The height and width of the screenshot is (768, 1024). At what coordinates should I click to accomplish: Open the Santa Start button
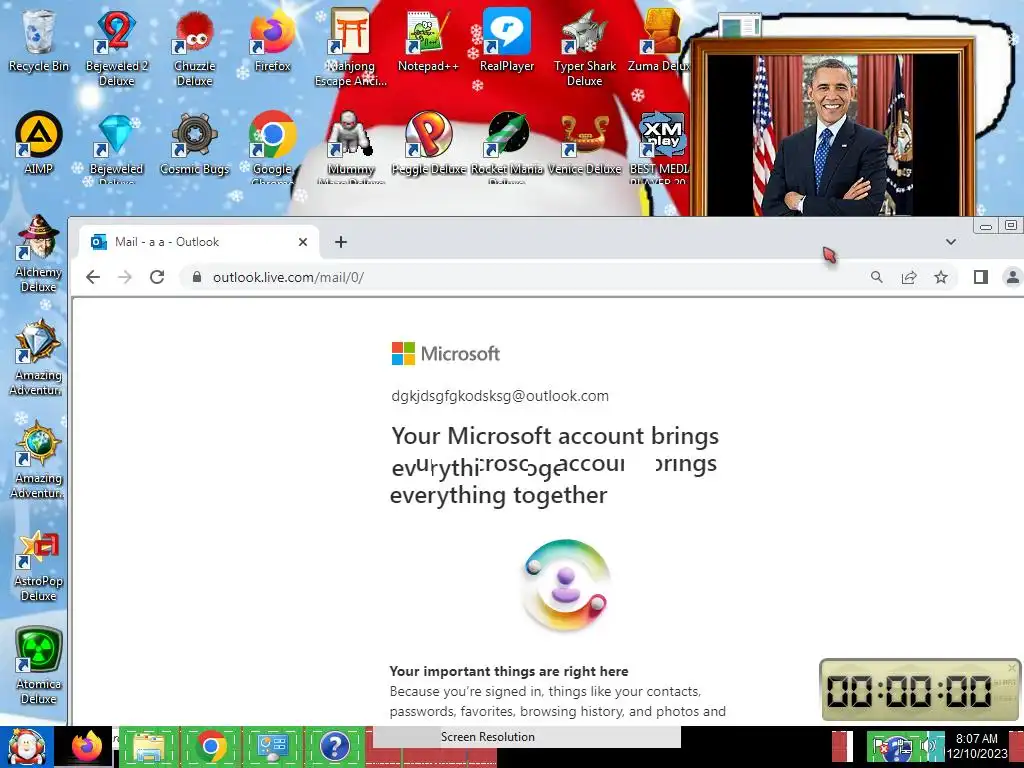pos(26,746)
